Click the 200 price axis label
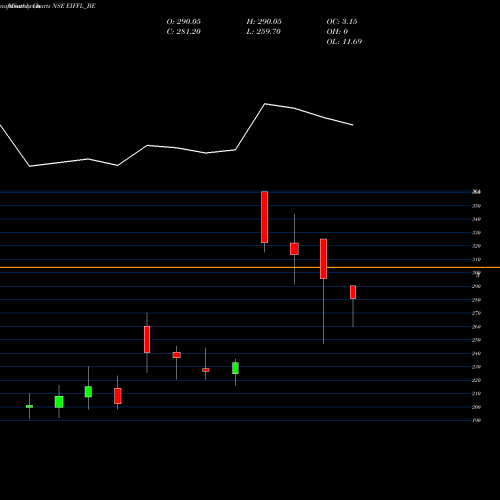Image resolution: width=500 pixels, height=500 pixels. pyautogui.click(x=476, y=407)
